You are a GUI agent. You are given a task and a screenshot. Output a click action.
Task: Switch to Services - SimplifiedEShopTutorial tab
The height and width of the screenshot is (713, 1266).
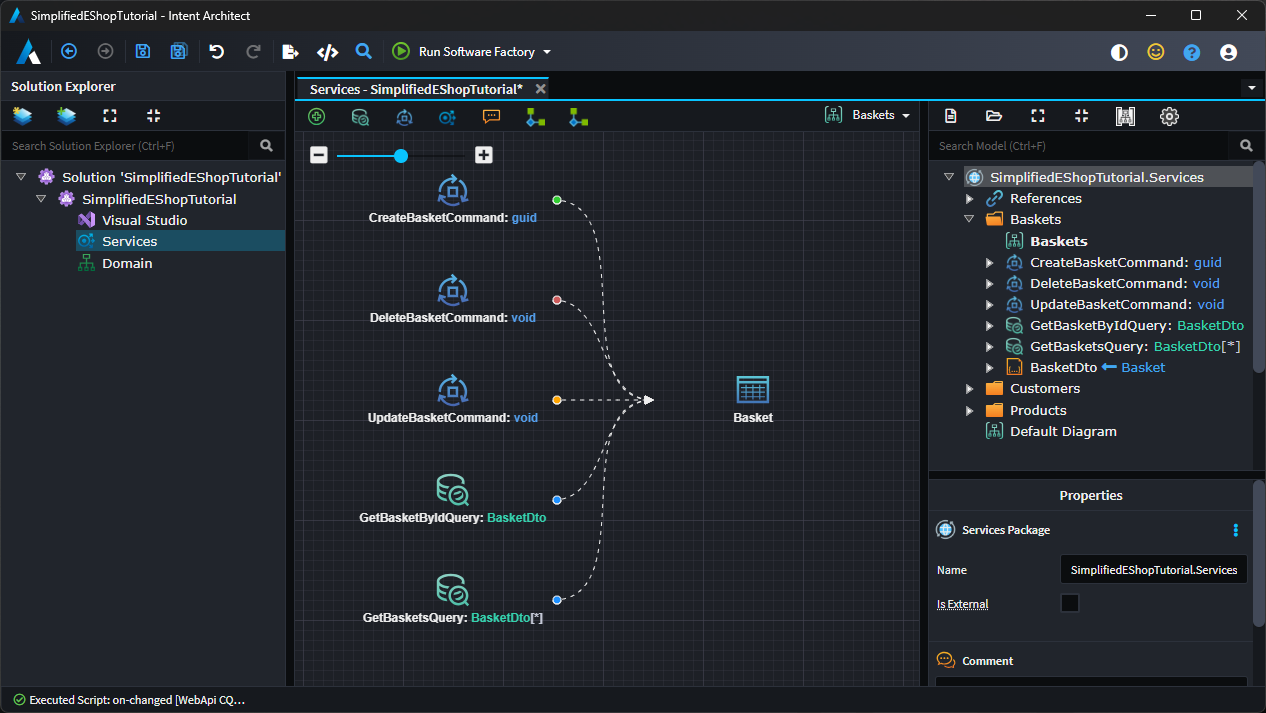point(416,89)
